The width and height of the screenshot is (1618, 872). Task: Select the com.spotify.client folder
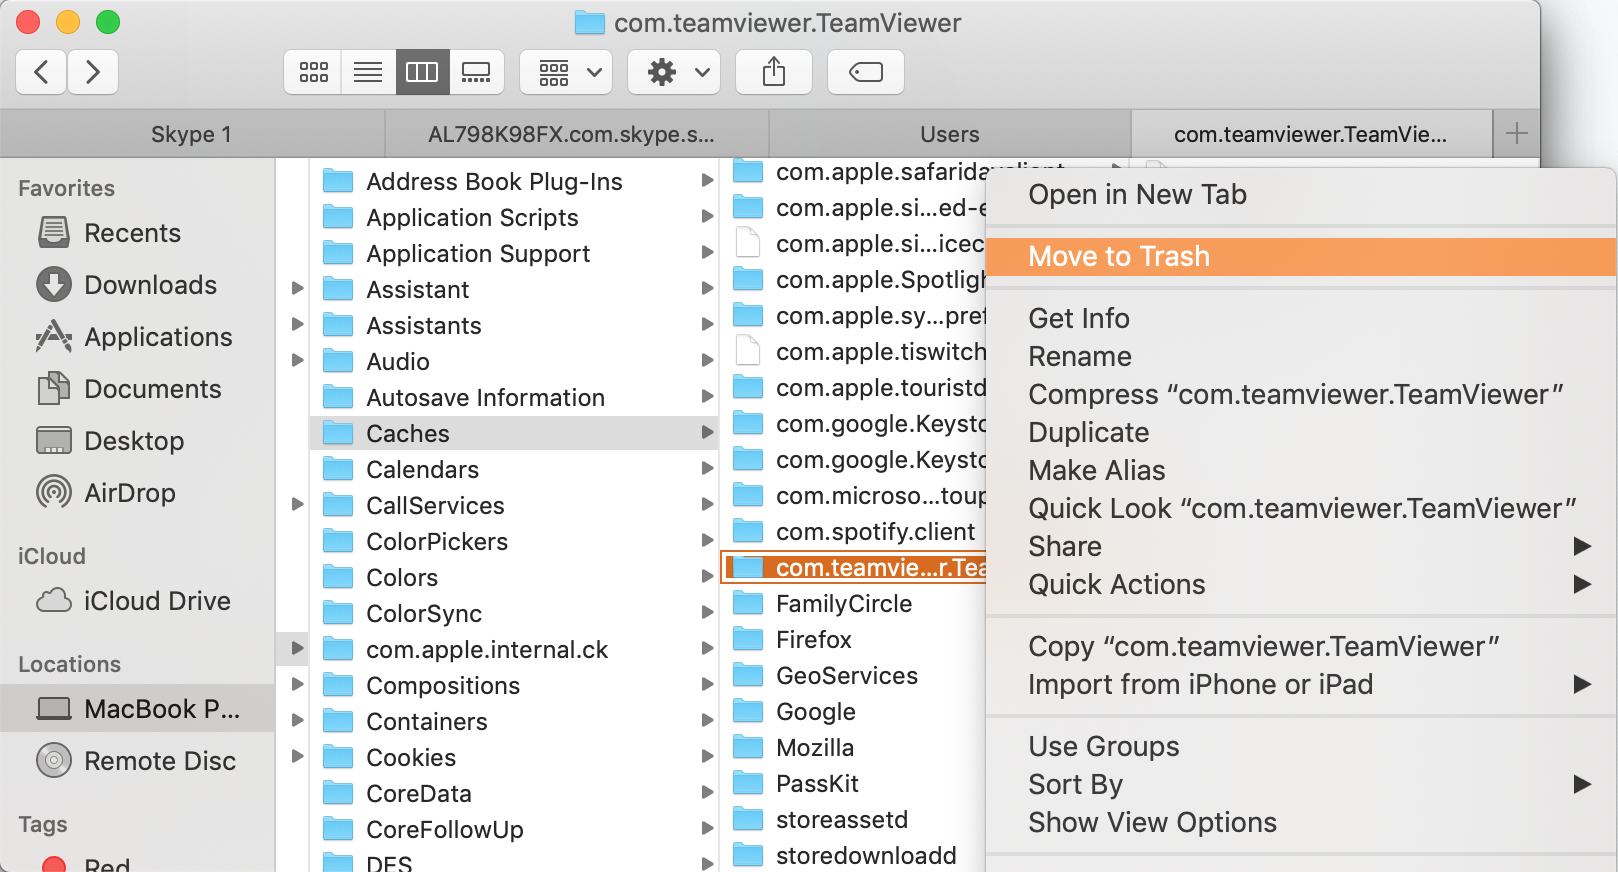coord(855,532)
